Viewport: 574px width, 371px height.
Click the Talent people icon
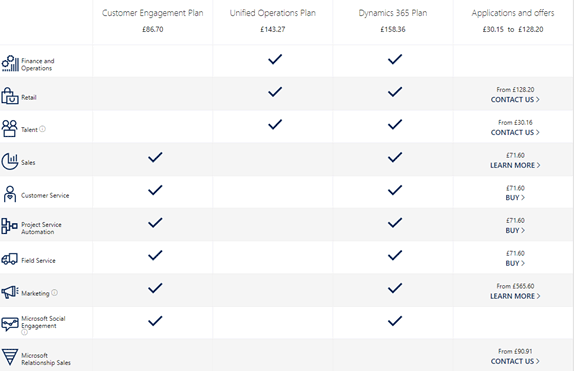click(x=10, y=129)
